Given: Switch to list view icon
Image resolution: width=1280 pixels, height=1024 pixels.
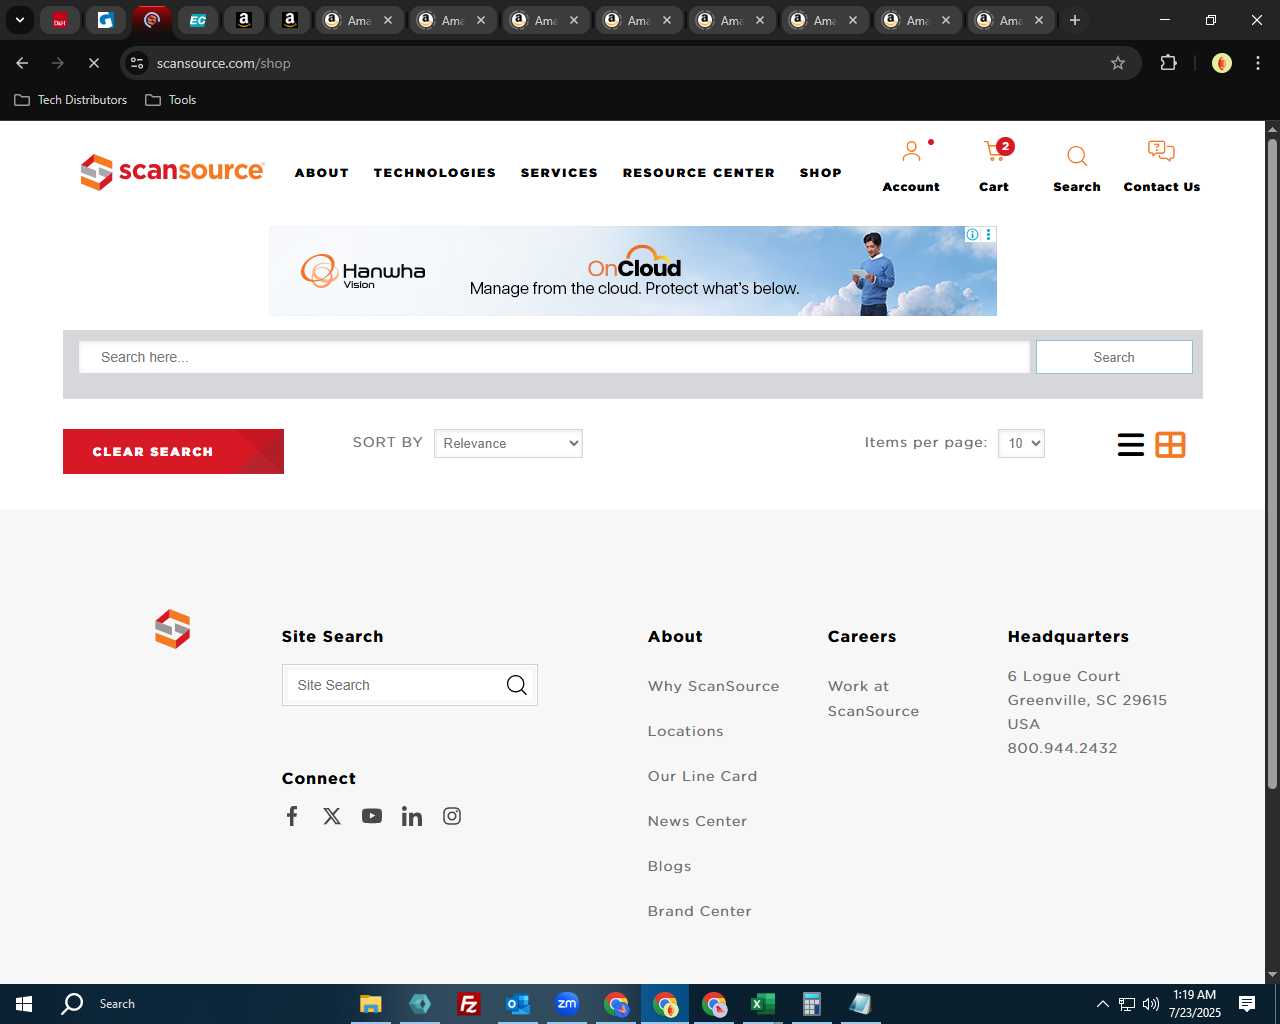Looking at the screenshot, I should tap(1131, 445).
